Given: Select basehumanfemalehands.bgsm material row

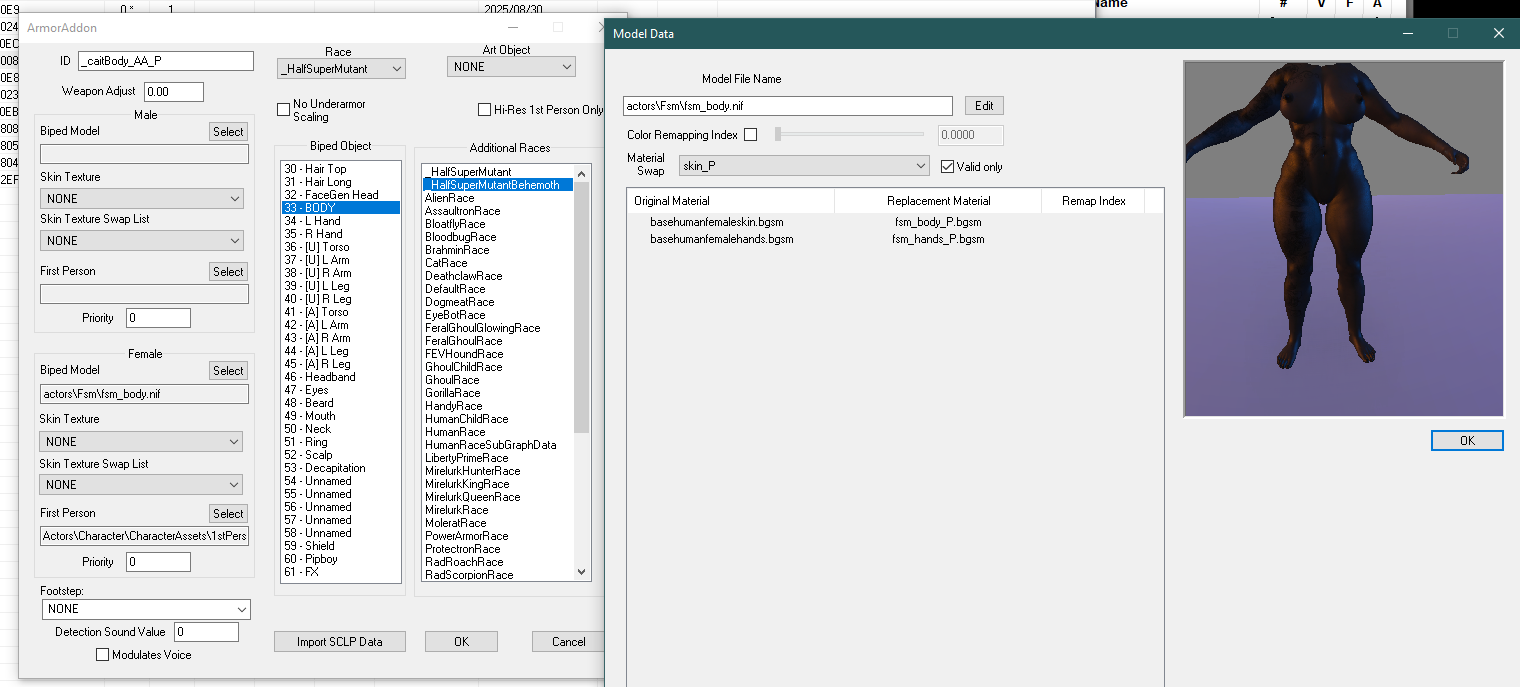Looking at the screenshot, I should [x=895, y=240].
